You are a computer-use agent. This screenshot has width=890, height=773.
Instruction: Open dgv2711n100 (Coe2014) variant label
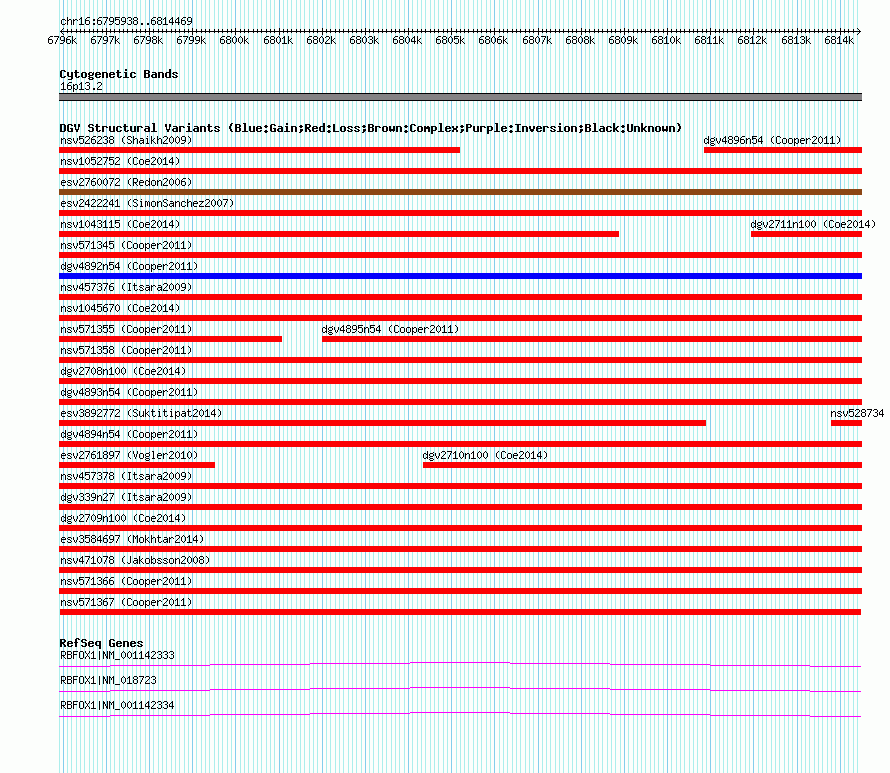tap(813, 224)
